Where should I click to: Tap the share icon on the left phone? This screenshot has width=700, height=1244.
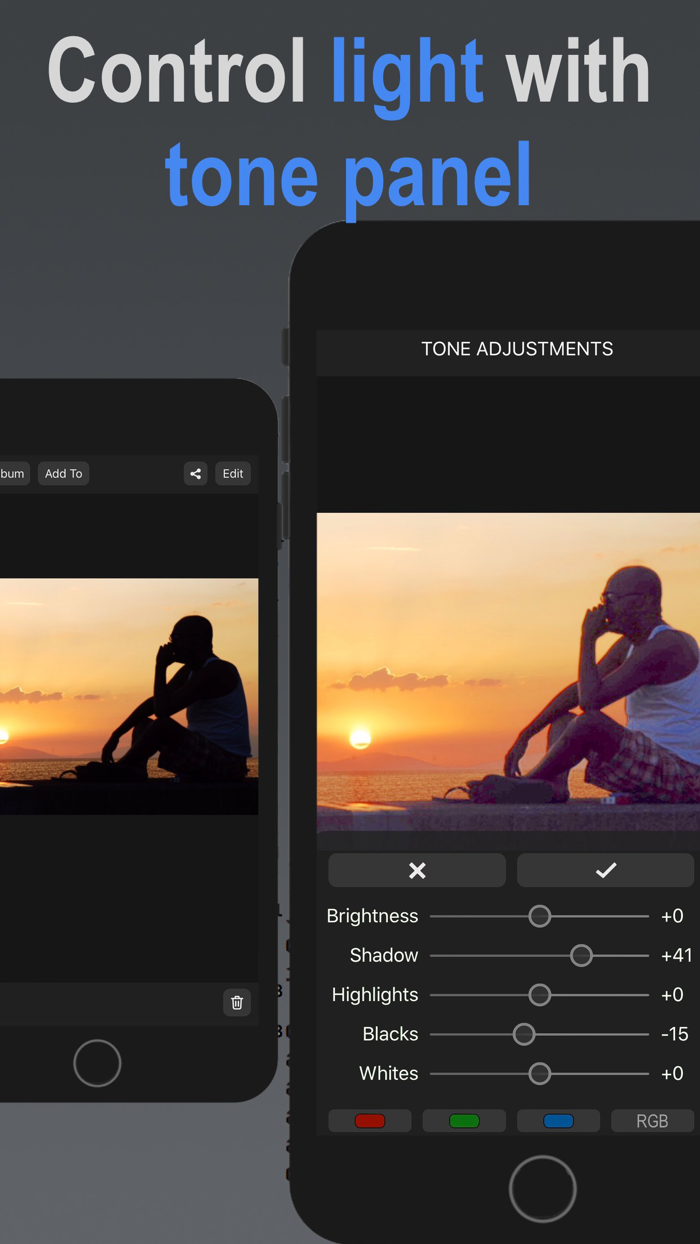[196, 473]
